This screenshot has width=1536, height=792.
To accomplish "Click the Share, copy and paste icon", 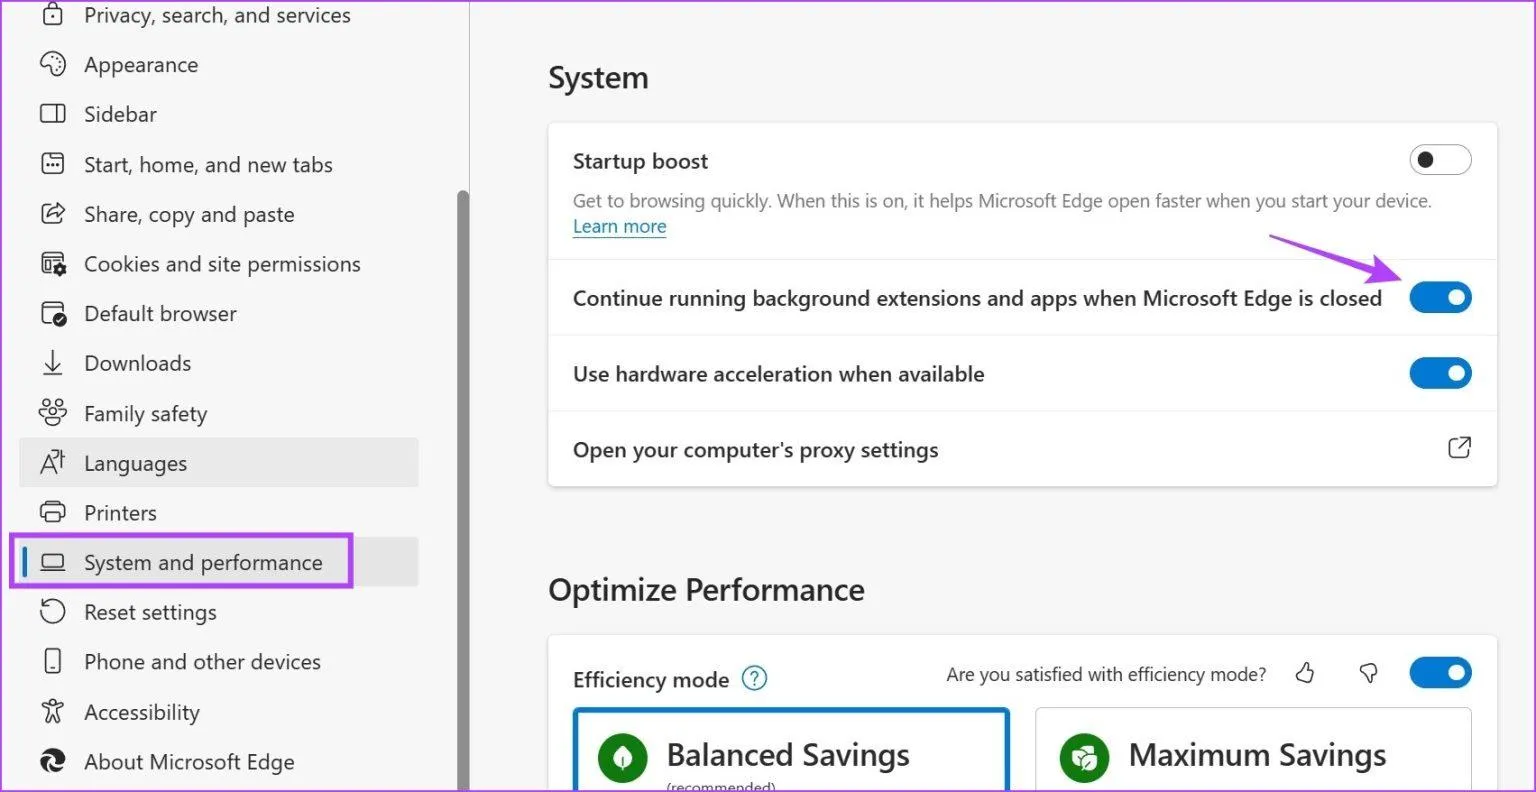I will click(53, 214).
